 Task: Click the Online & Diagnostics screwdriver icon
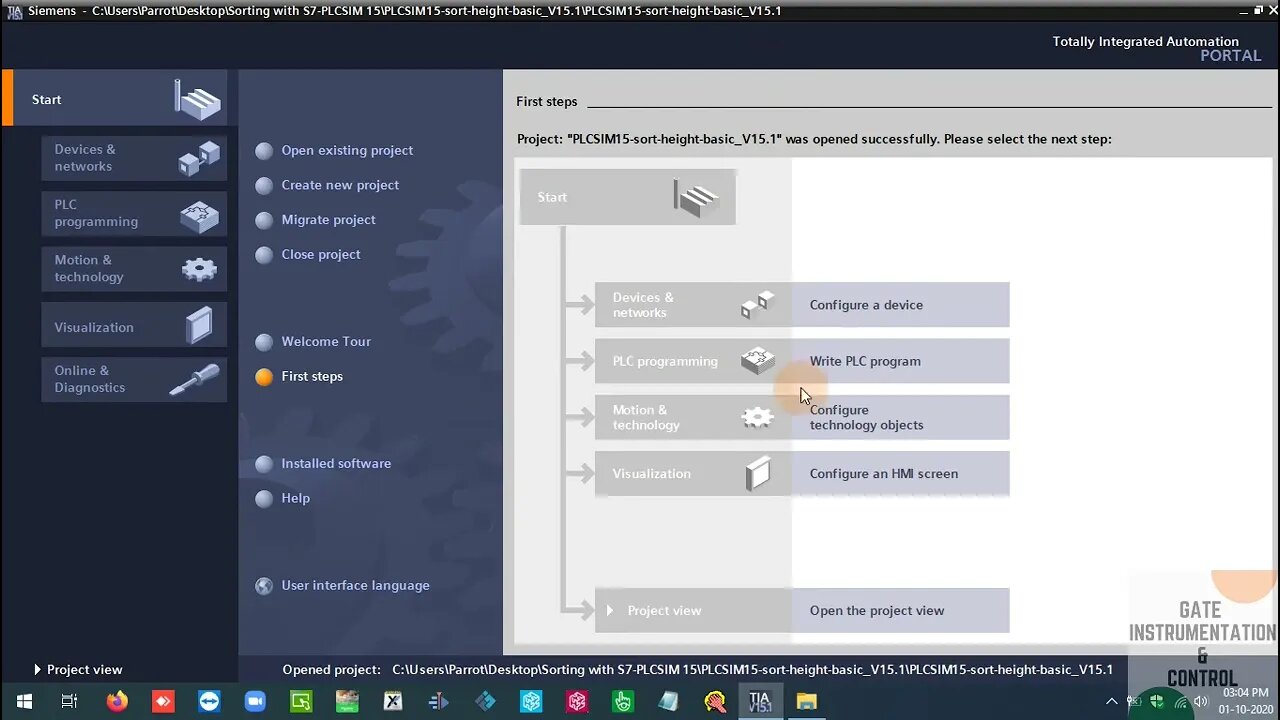click(195, 380)
